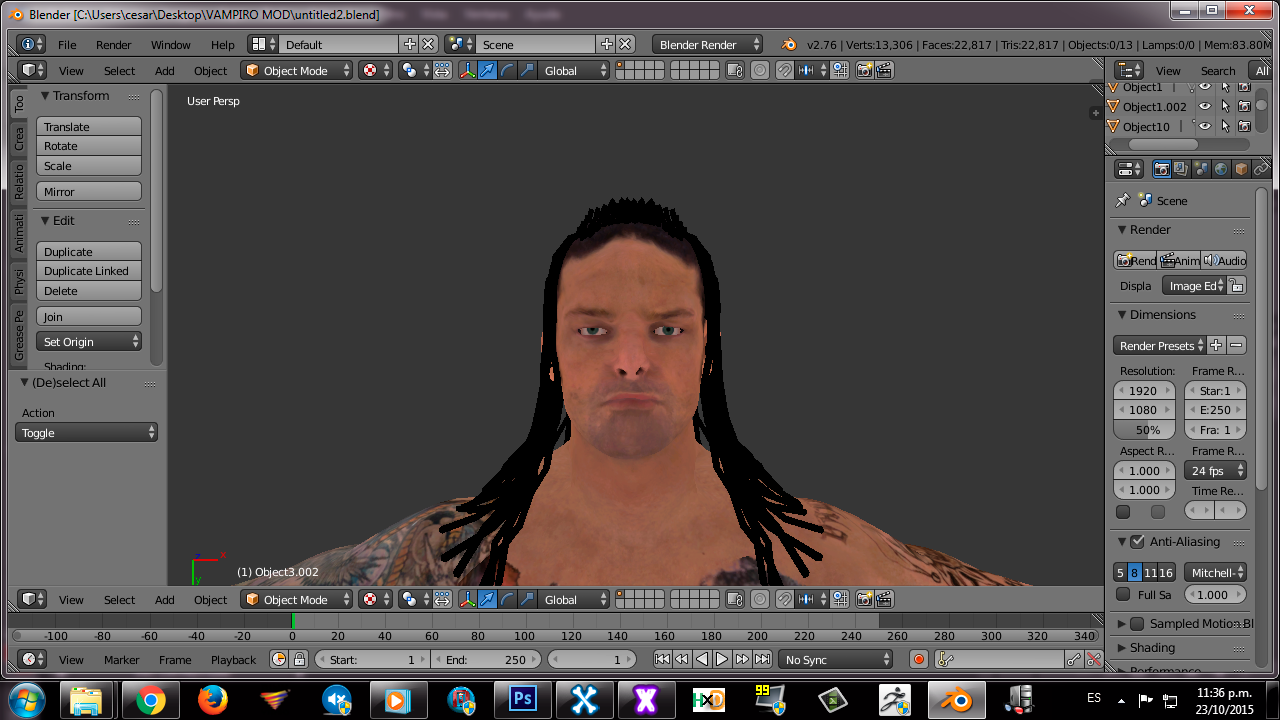
Task: Set anti-aliasing samples to 5
Action: [1120, 572]
